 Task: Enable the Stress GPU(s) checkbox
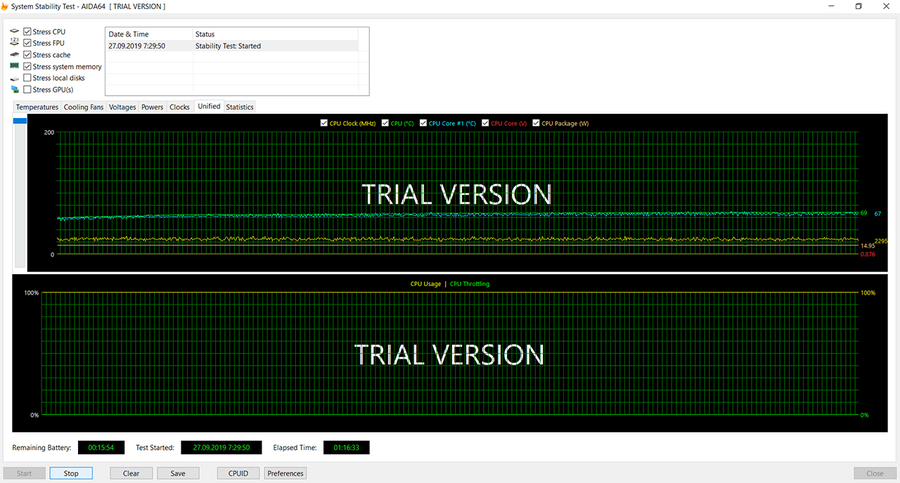27,90
